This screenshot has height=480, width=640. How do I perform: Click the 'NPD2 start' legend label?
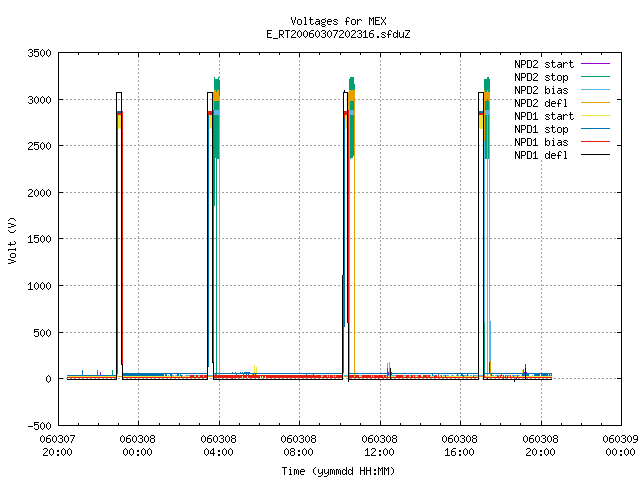(544, 64)
